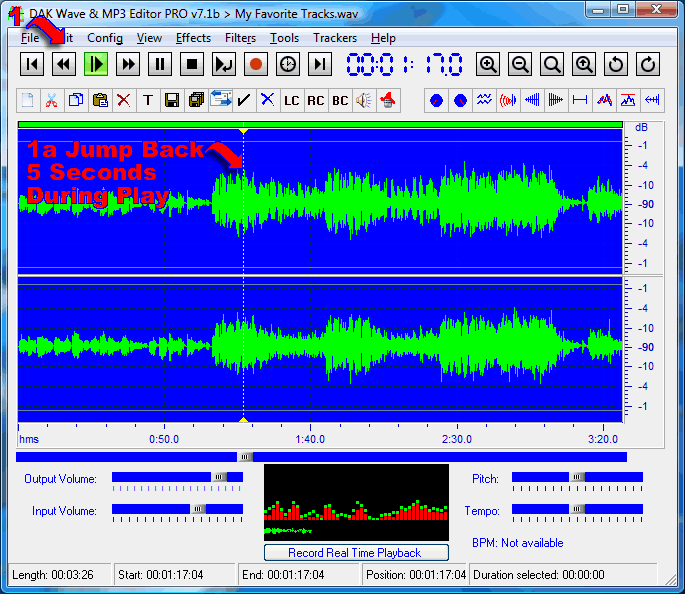Click the timer clock icon

[288, 65]
